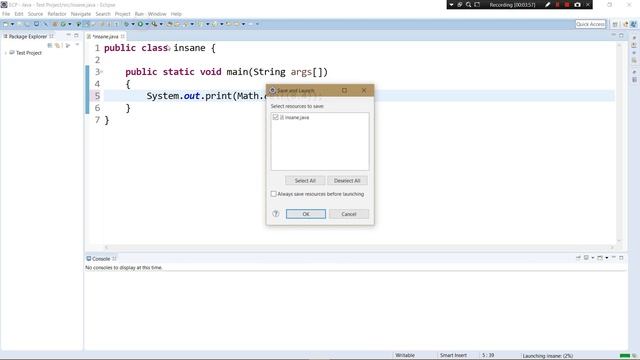Maximize the Save and Launch dialog
Image resolution: width=640 pixels, height=360 pixels.
click(344, 90)
